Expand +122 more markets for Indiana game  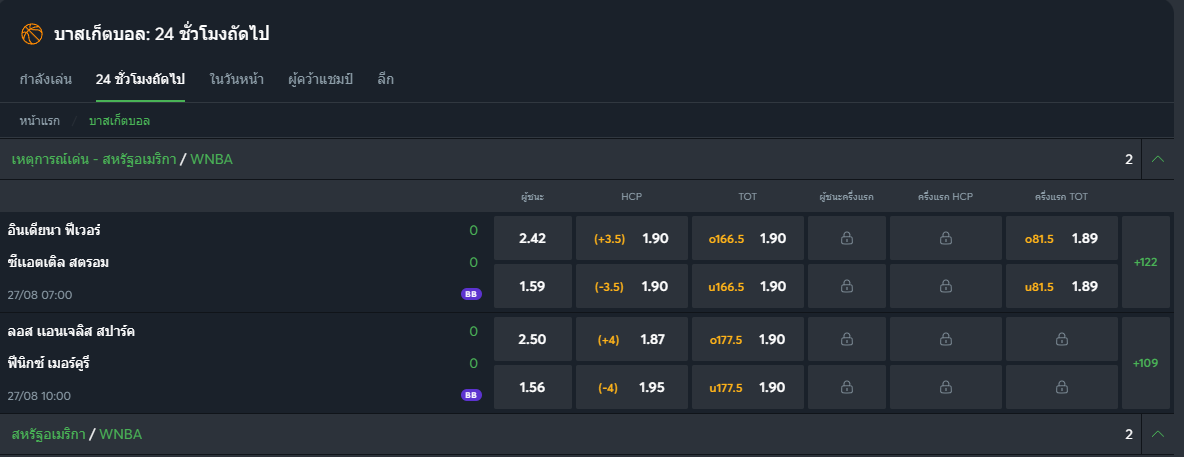pyautogui.click(x=1145, y=262)
